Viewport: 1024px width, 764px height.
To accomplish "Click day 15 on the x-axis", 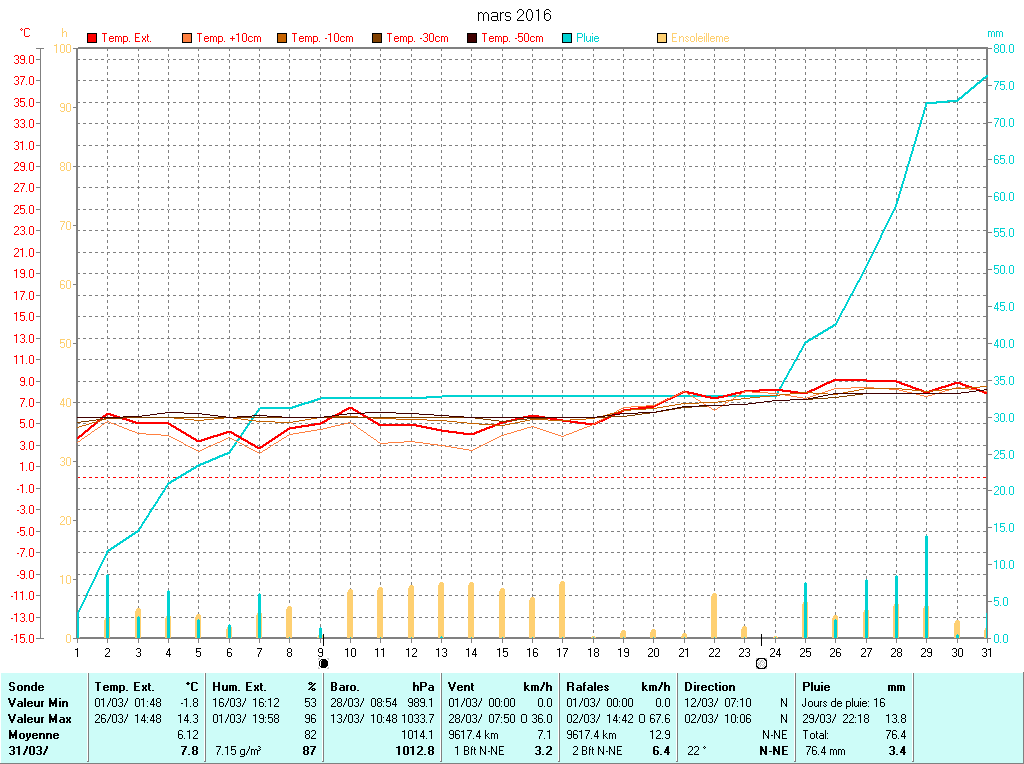I will pos(502,652).
